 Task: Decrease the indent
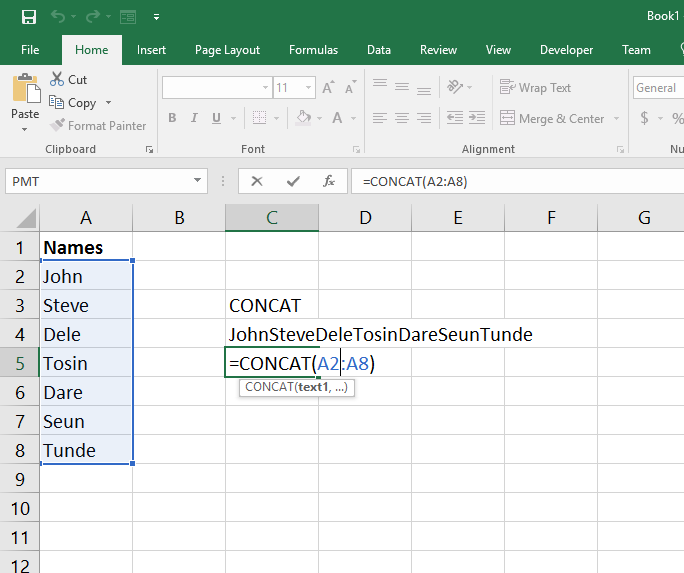455,118
